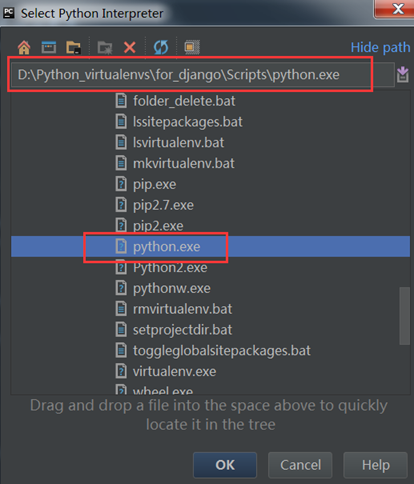Click file icon next to lsvirtualenv.bat
The width and height of the screenshot is (414, 484).
pos(121,142)
